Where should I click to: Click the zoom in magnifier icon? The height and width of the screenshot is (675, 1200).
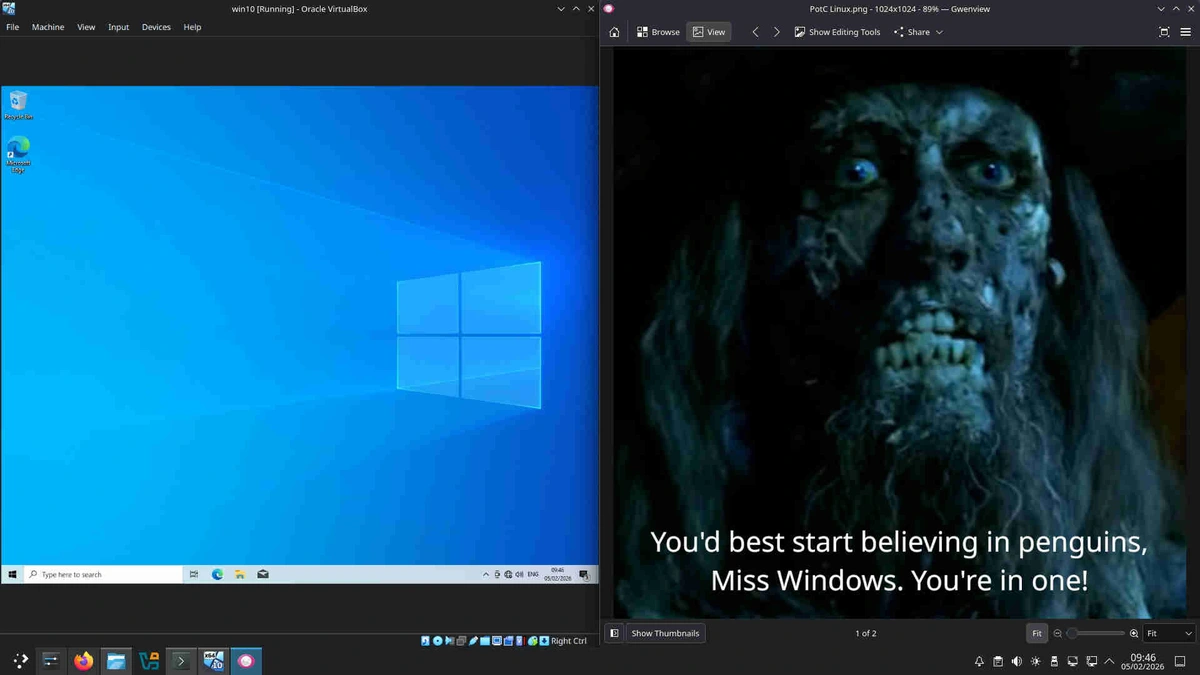[1134, 634]
